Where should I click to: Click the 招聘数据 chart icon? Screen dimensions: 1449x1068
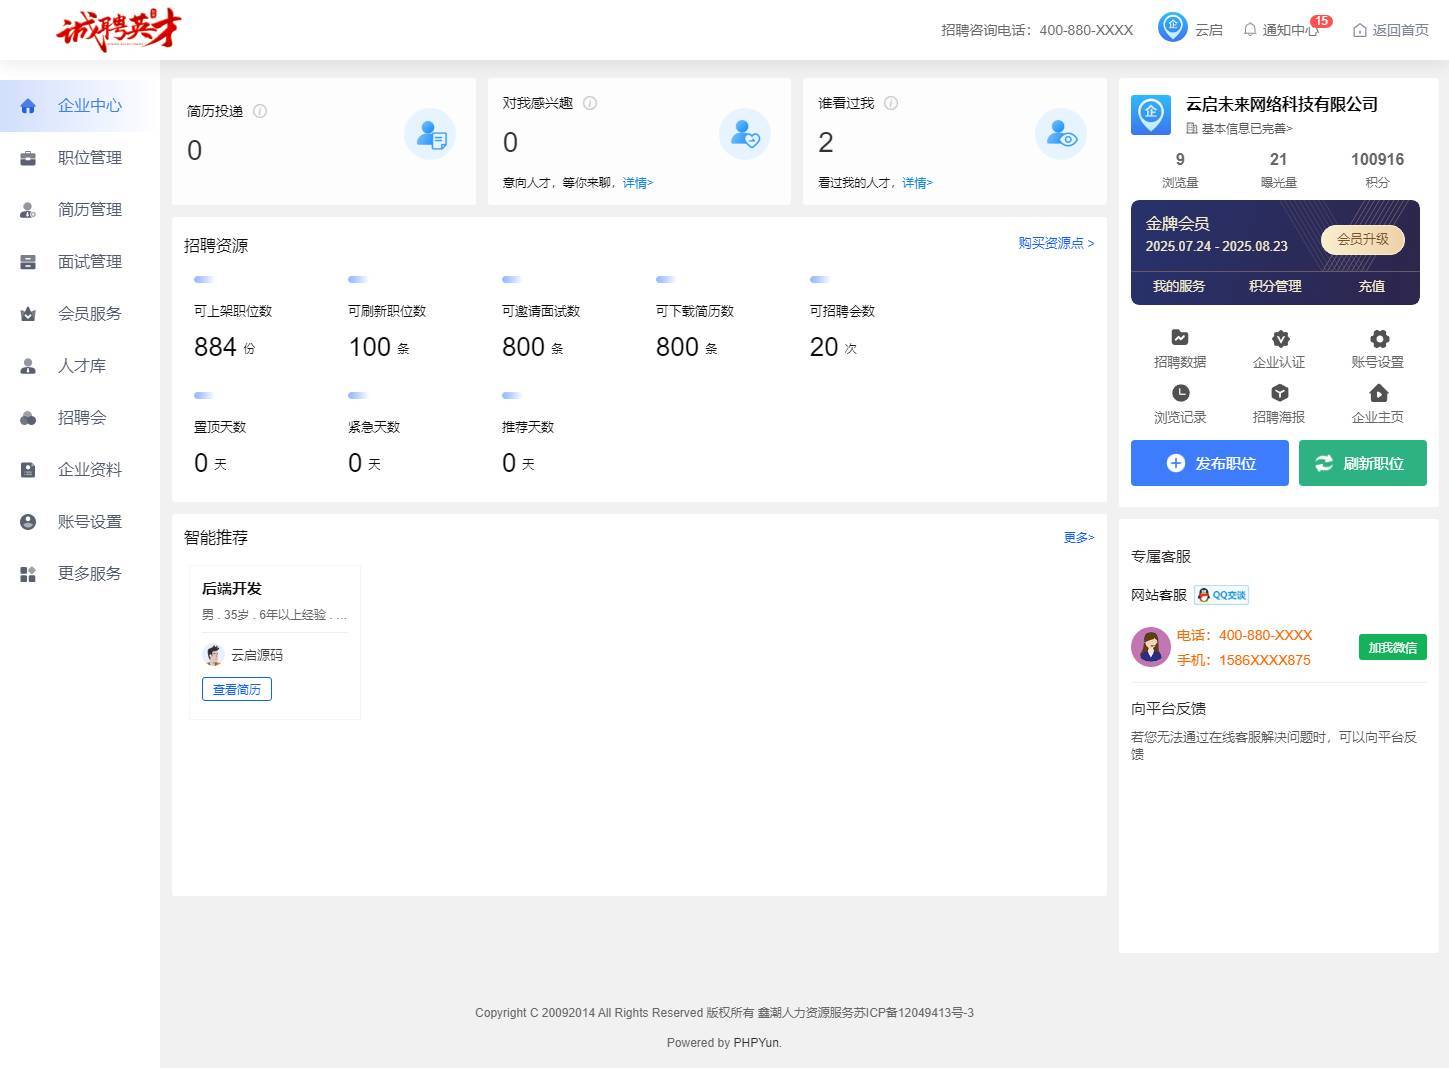click(x=1180, y=338)
